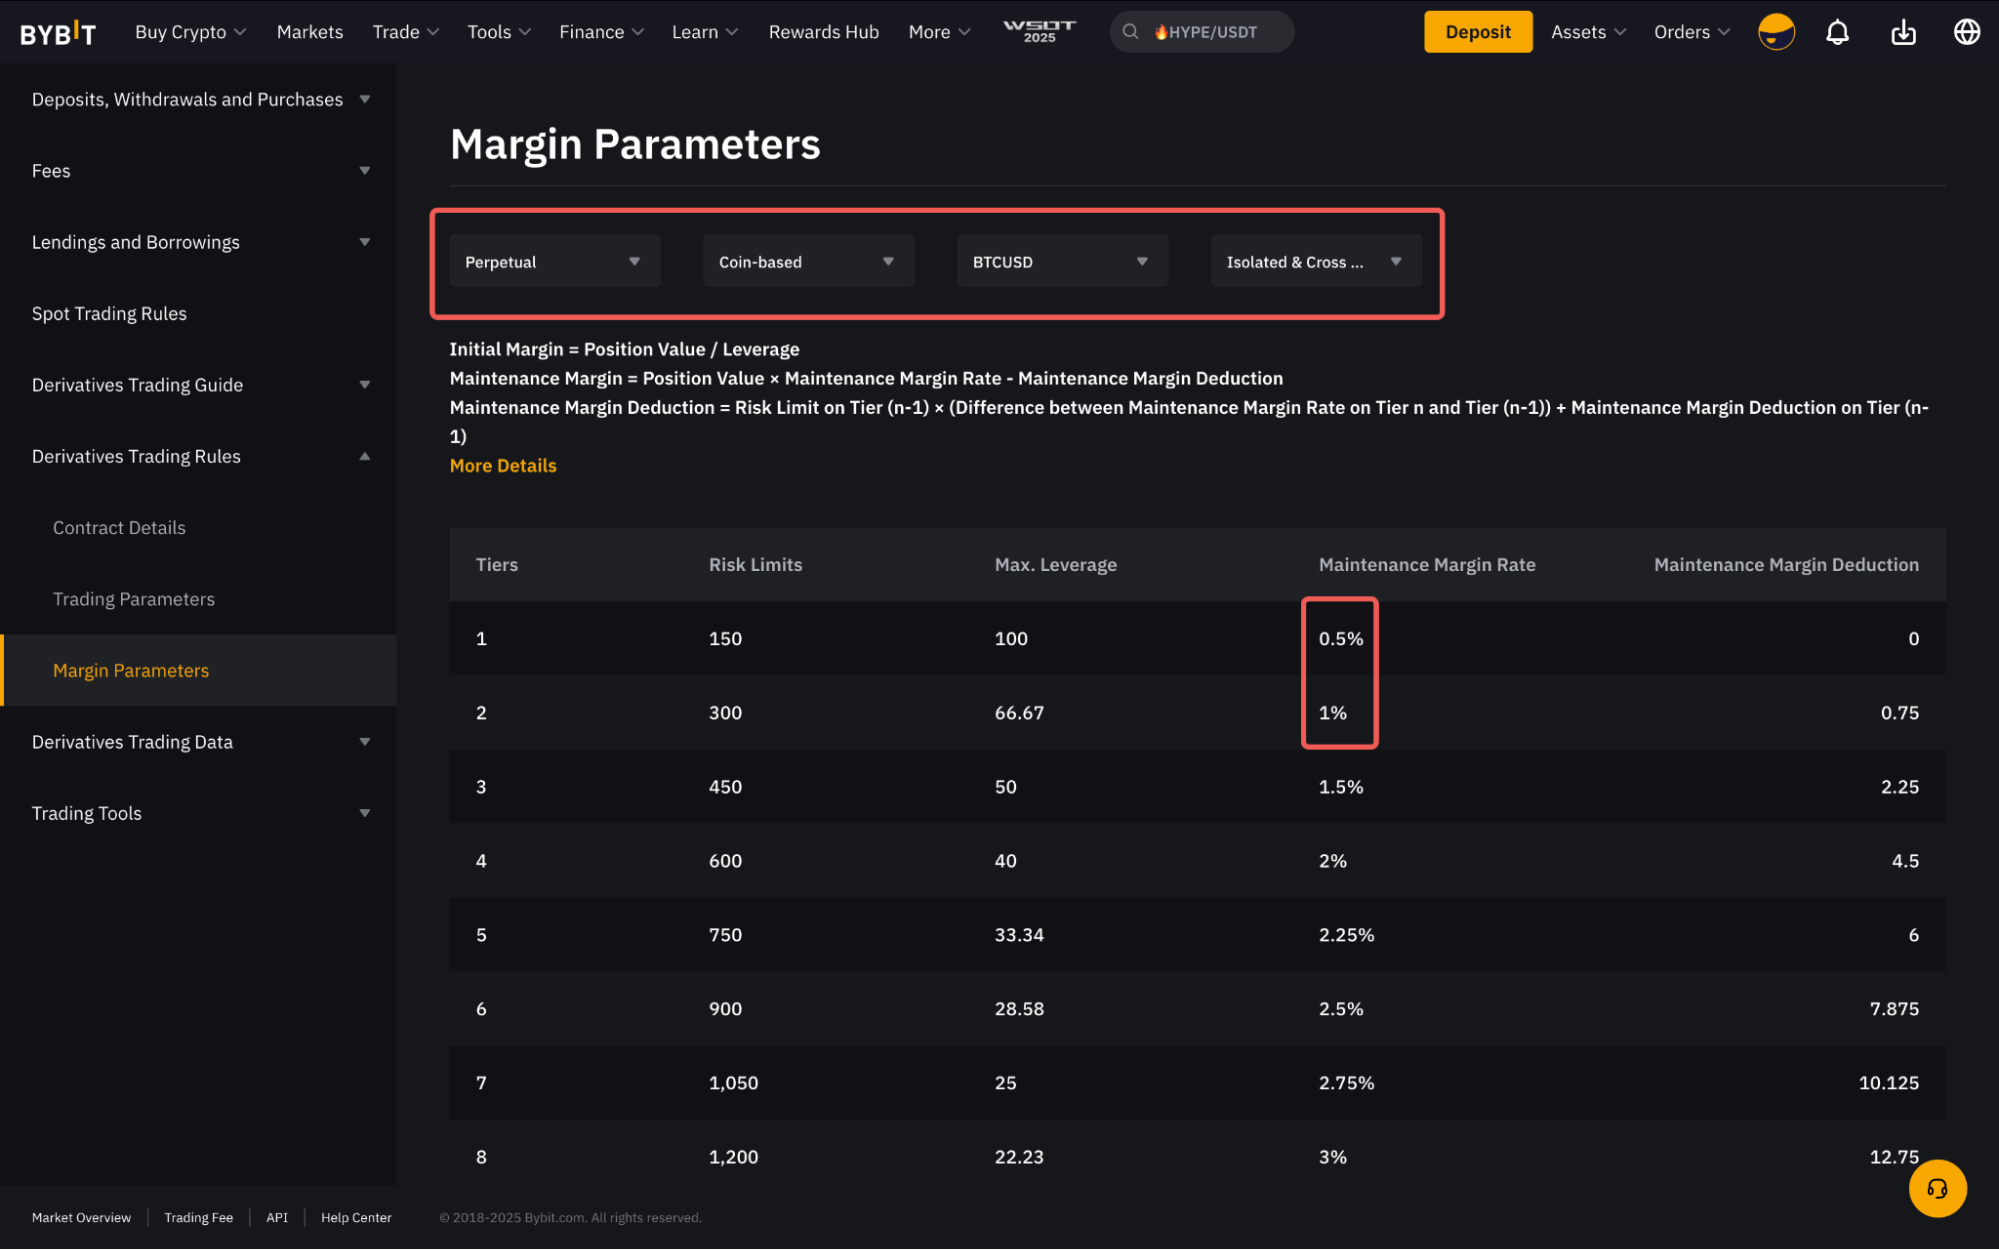
Task: Click the WSOT 2025 logo
Action: 1039,31
